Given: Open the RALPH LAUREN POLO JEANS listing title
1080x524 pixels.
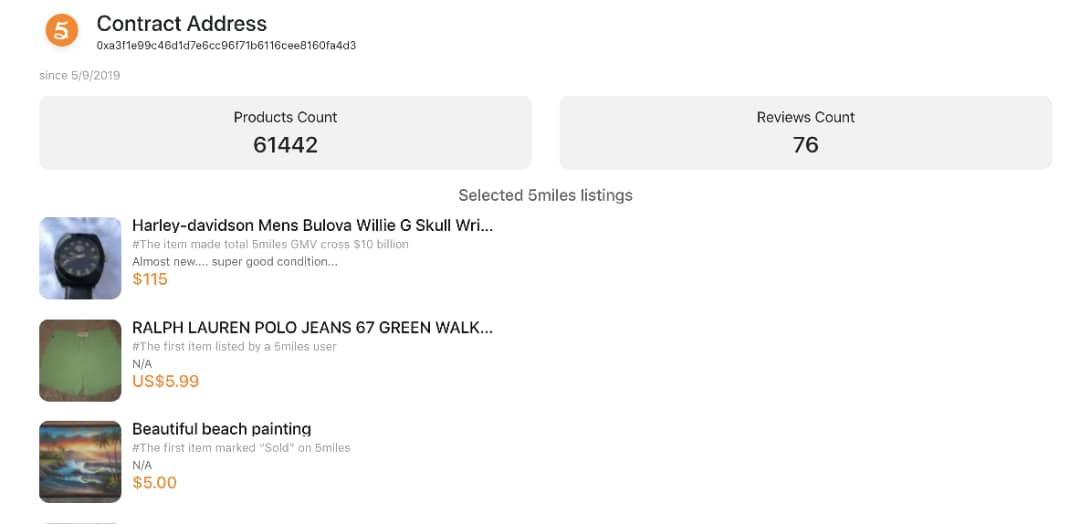Looking at the screenshot, I should [x=312, y=328].
